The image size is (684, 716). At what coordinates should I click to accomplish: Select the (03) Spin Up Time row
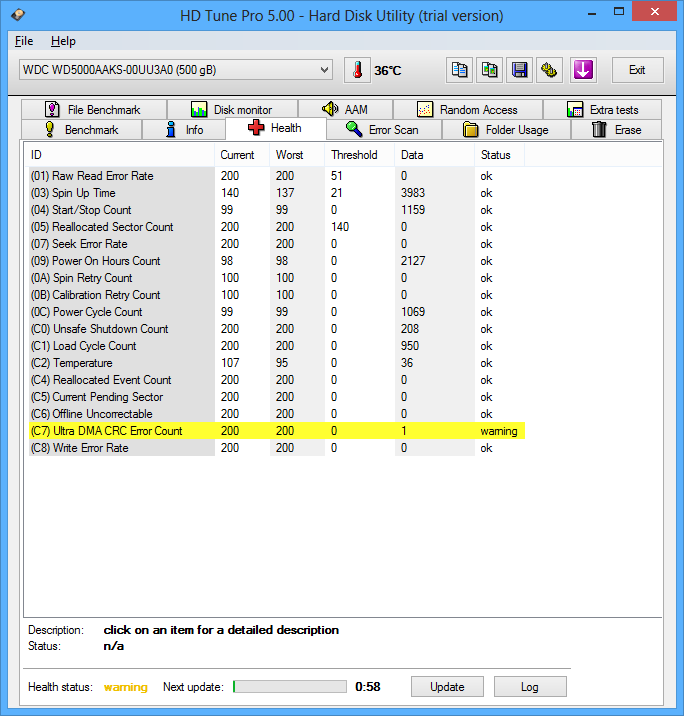coord(277,193)
